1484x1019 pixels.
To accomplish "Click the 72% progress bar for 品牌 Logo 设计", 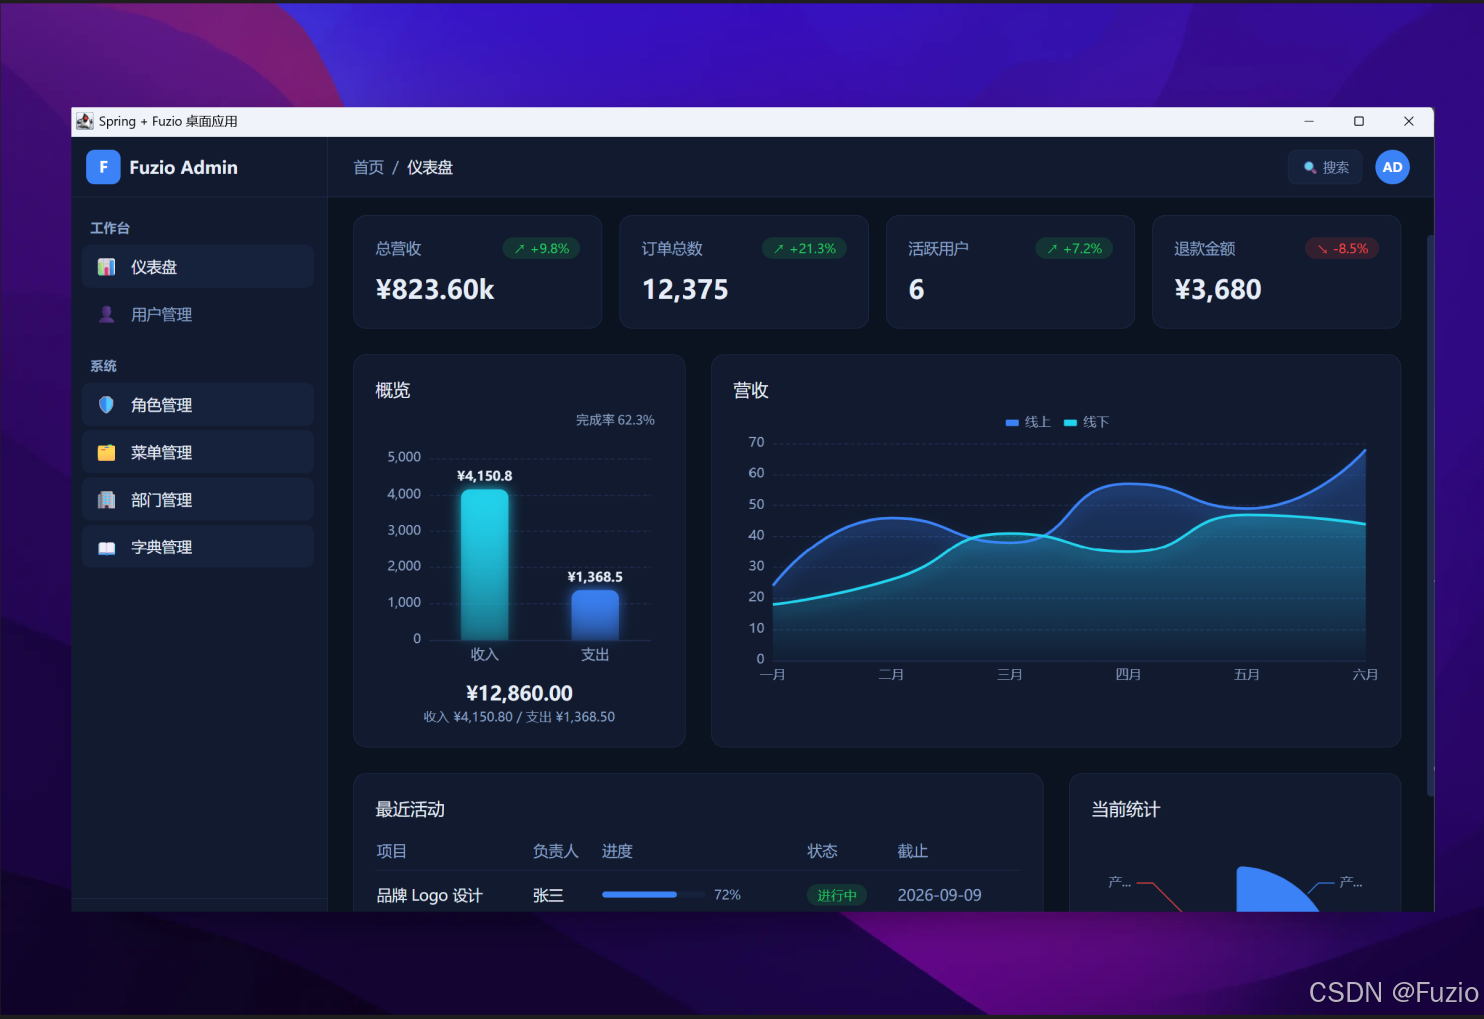I will click(x=653, y=895).
